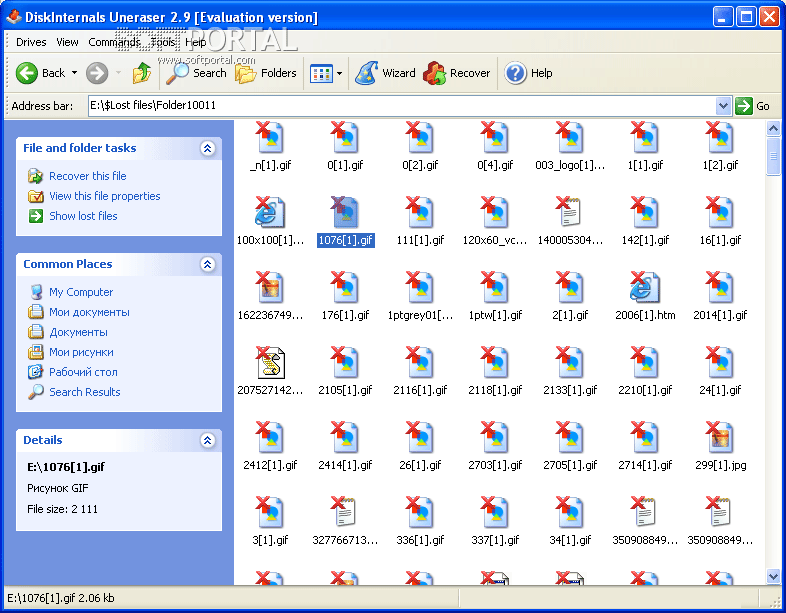Open the Commands menu

point(114,42)
